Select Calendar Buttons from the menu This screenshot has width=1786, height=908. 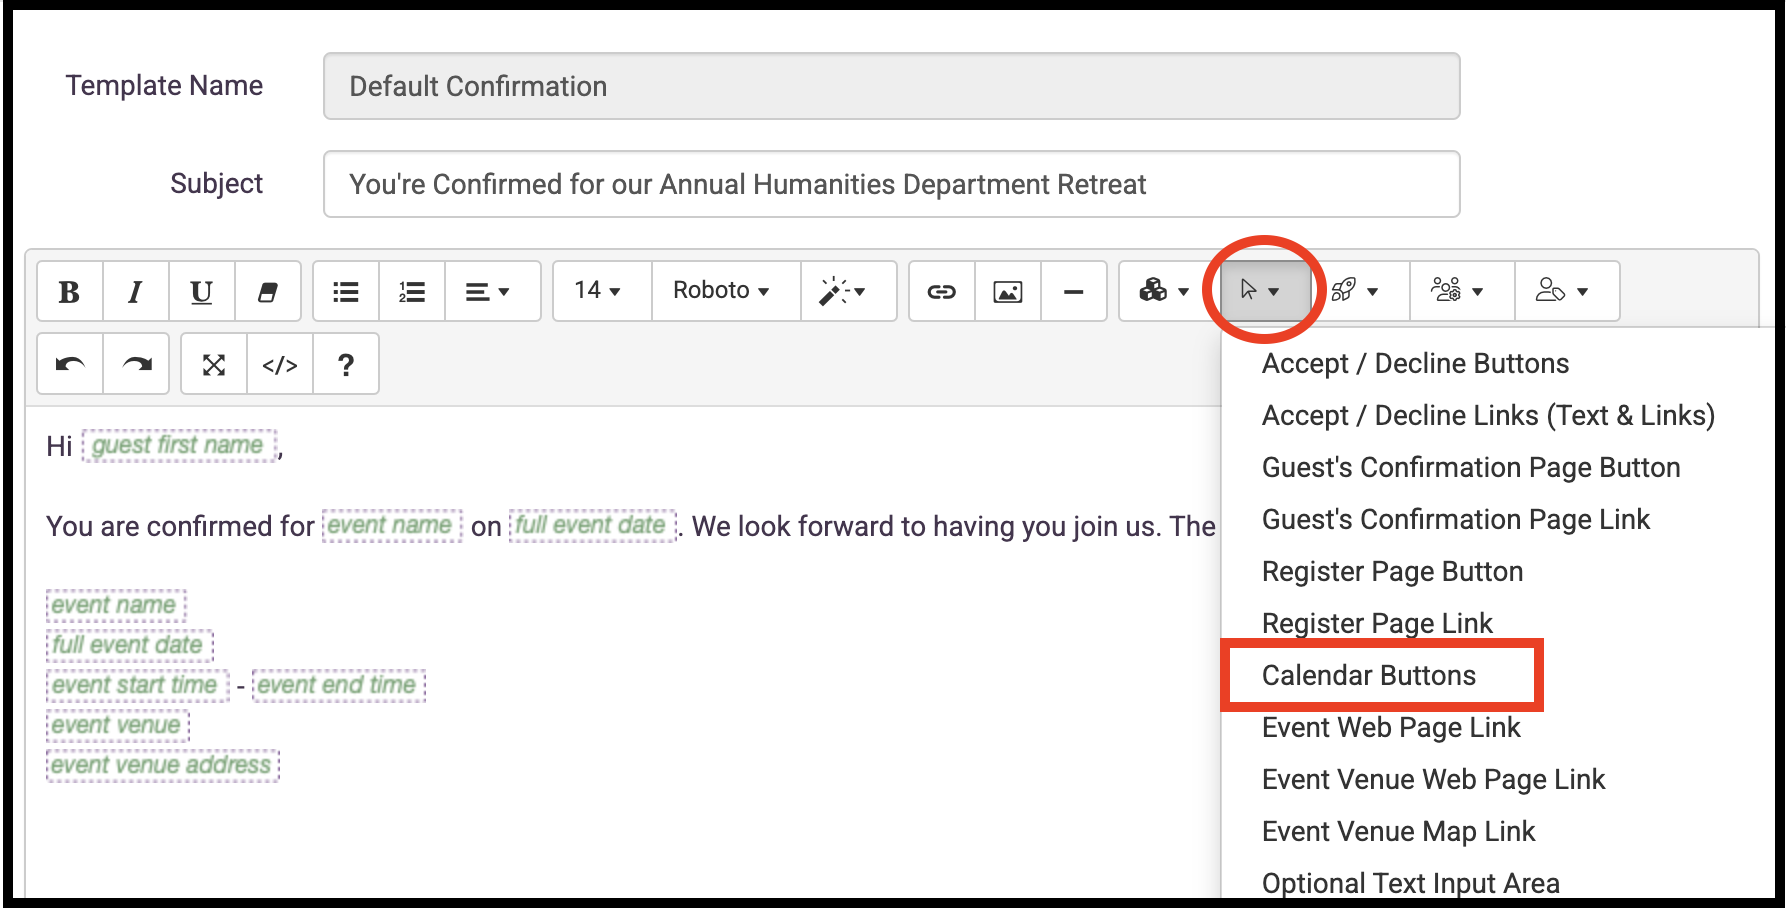(1368, 676)
